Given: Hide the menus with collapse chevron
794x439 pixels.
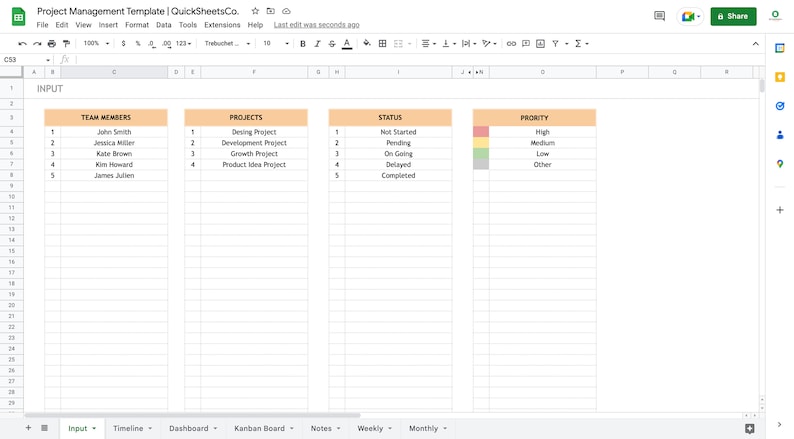Looking at the screenshot, I should (756, 44).
